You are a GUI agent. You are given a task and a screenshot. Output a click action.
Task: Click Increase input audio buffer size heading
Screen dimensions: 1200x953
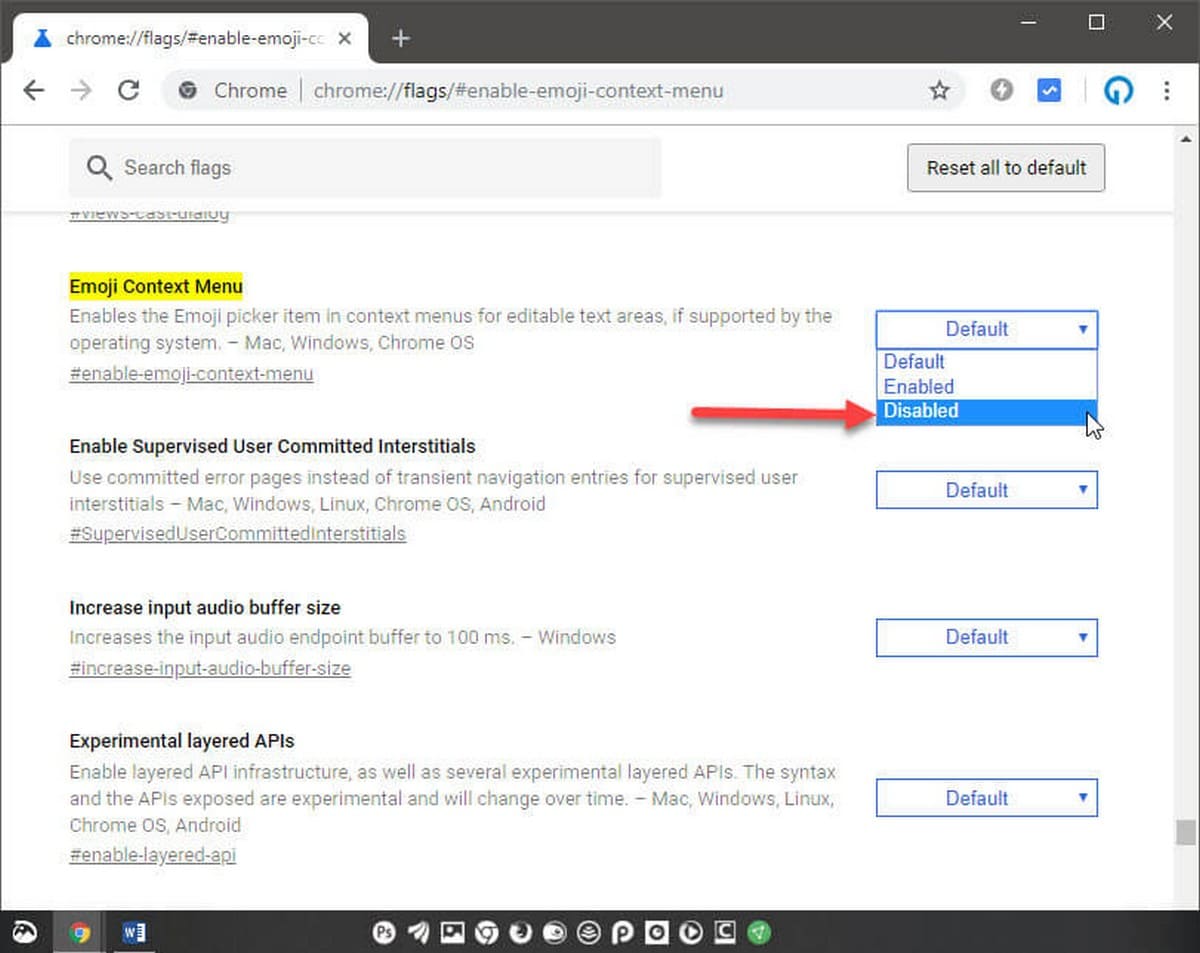pyautogui.click(x=205, y=607)
